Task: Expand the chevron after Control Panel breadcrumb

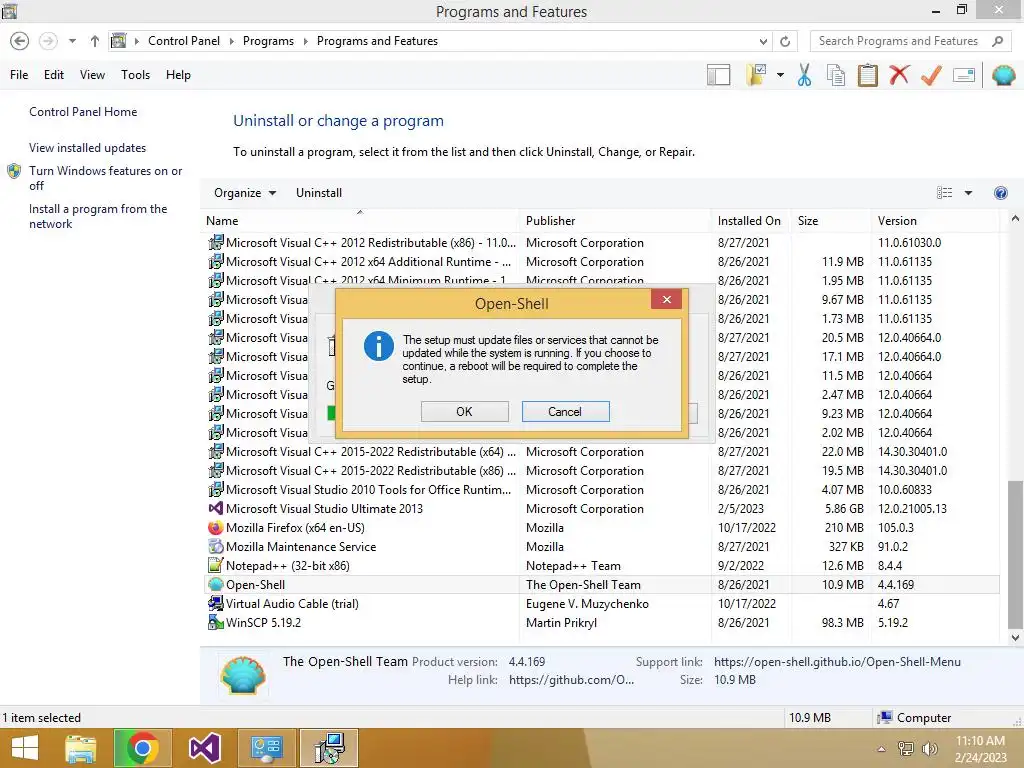Action: (x=232, y=41)
